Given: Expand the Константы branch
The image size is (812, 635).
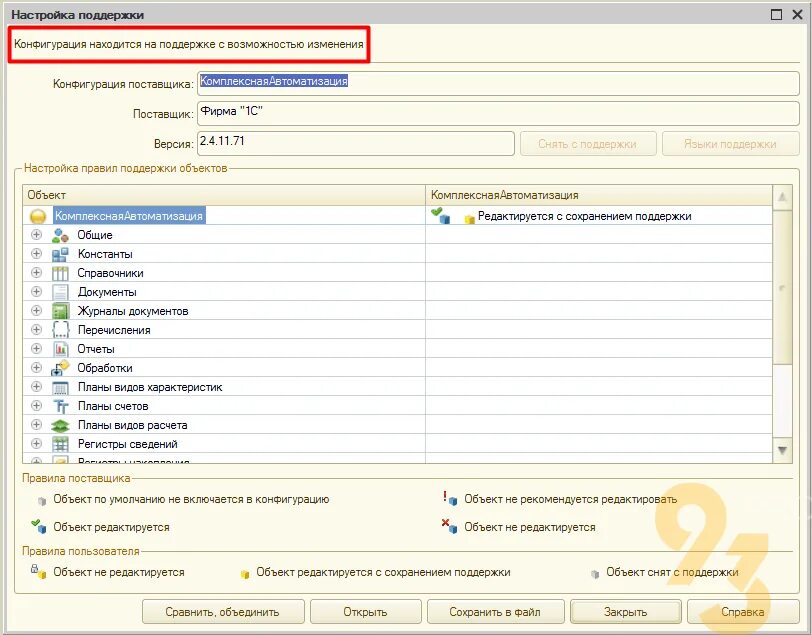Looking at the screenshot, I should [x=36, y=253].
